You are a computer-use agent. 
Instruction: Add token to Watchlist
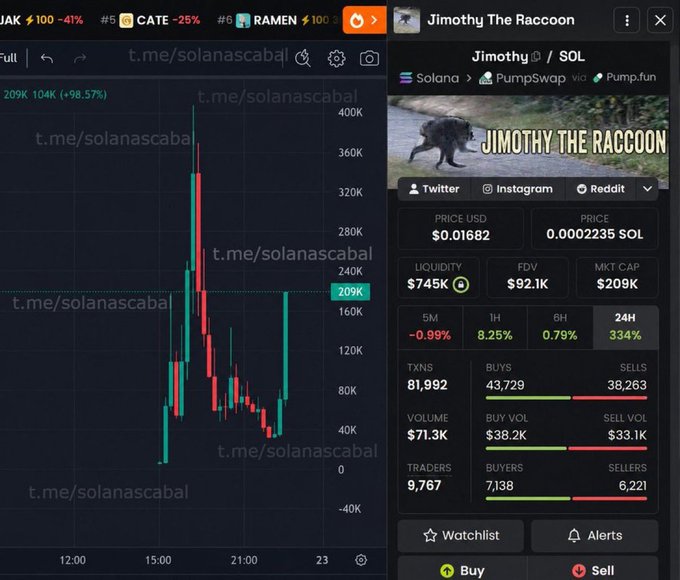tap(461, 535)
